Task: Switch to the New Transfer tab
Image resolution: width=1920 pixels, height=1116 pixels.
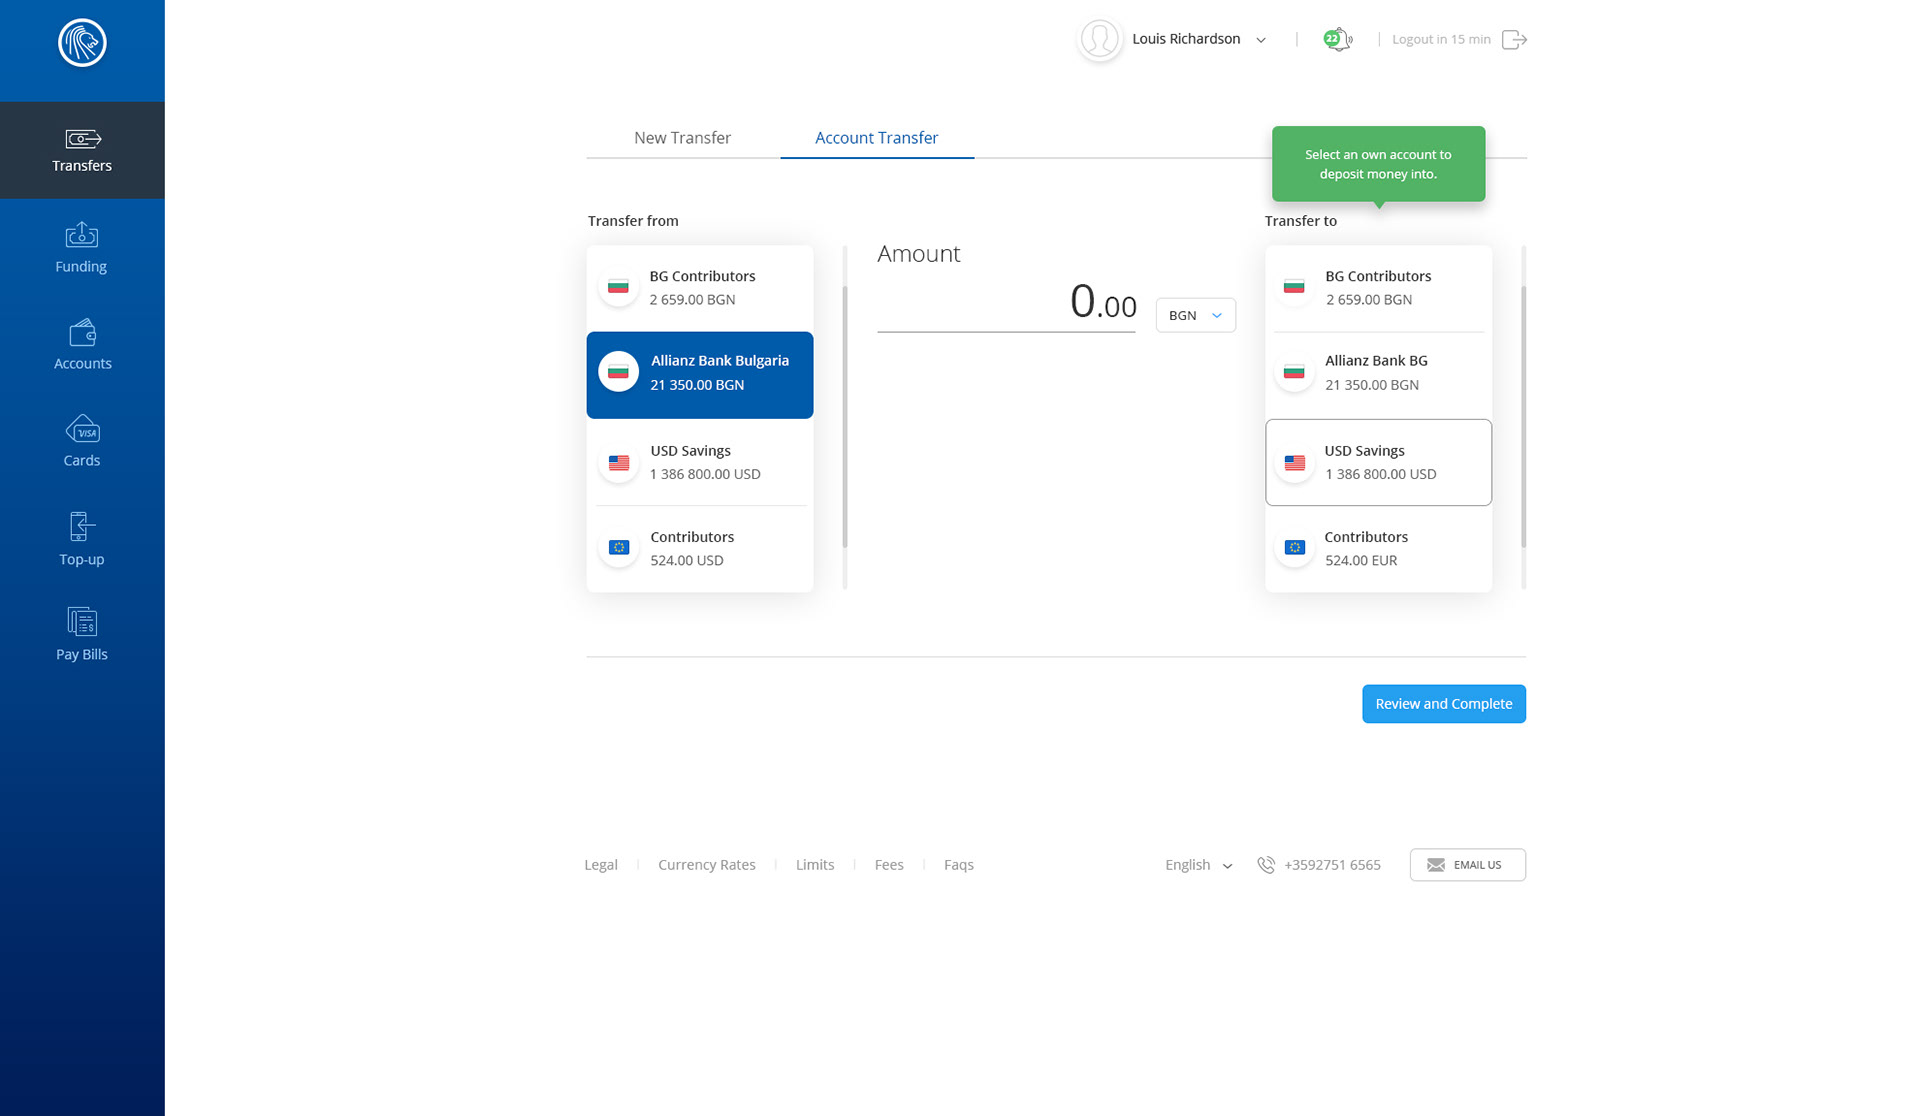Action: click(682, 138)
